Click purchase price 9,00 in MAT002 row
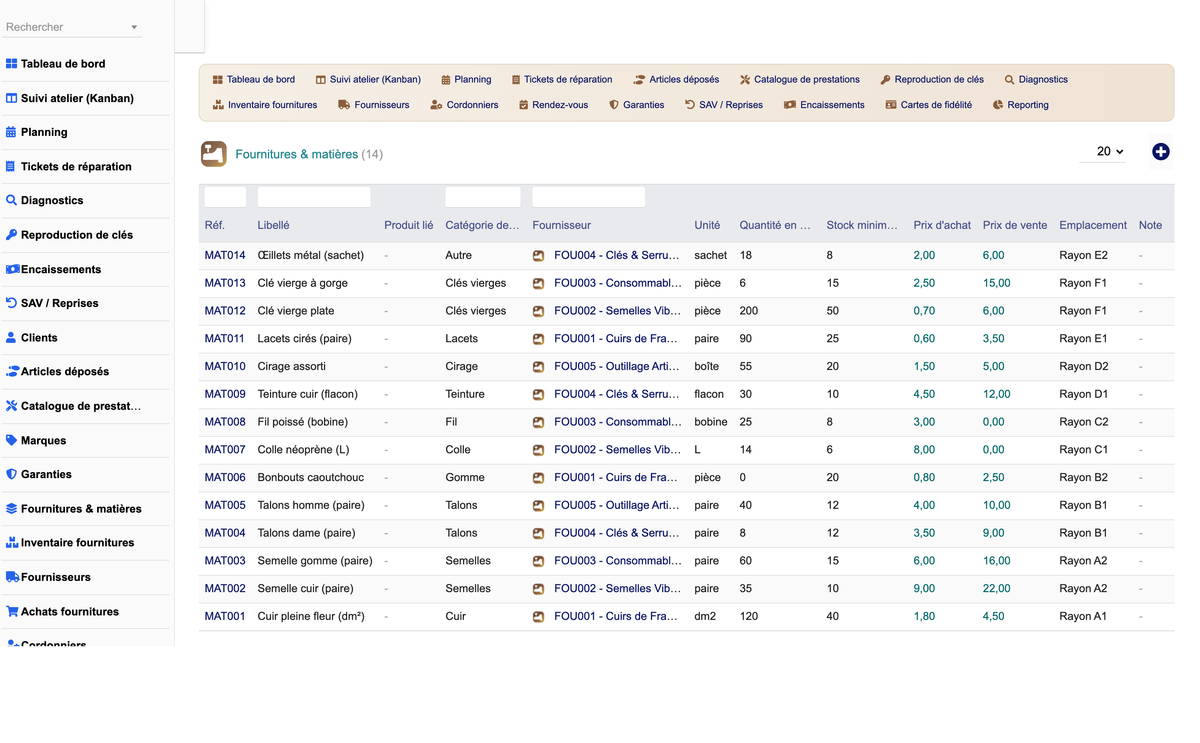This screenshot has width=1200, height=743. [924, 589]
